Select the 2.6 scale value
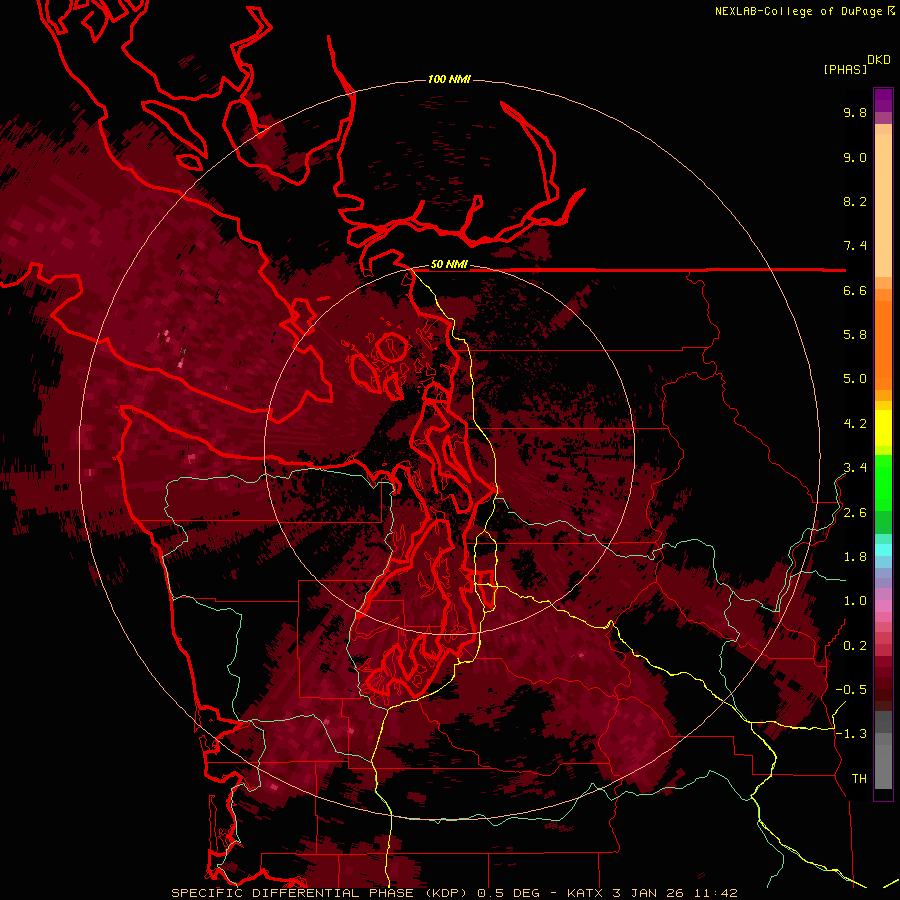This screenshot has height=900, width=900. pos(855,513)
